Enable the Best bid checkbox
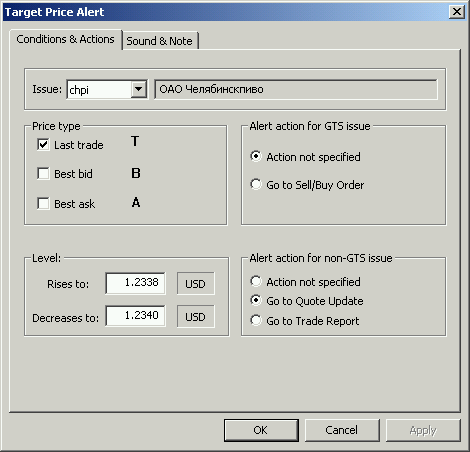The image size is (470, 452). click(43, 174)
